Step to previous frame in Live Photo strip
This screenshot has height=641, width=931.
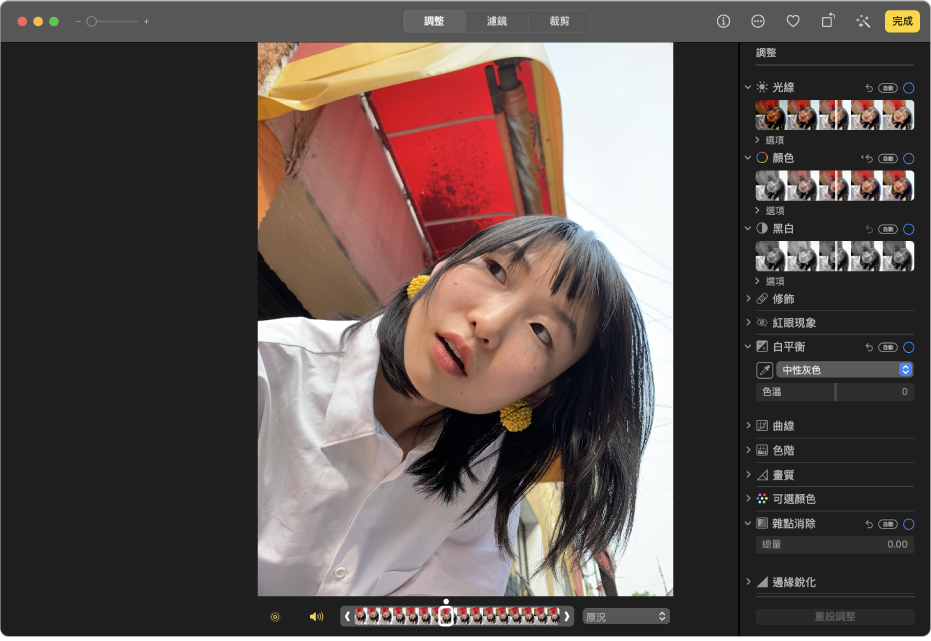(347, 617)
